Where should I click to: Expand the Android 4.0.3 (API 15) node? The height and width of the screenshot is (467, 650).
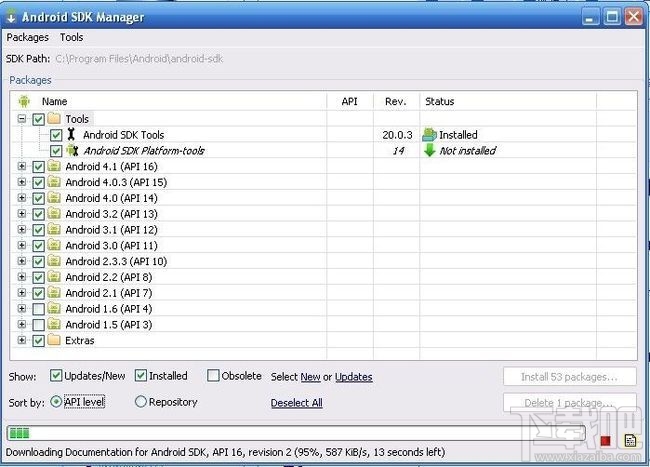pyautogui.click(x=22, y=182)
